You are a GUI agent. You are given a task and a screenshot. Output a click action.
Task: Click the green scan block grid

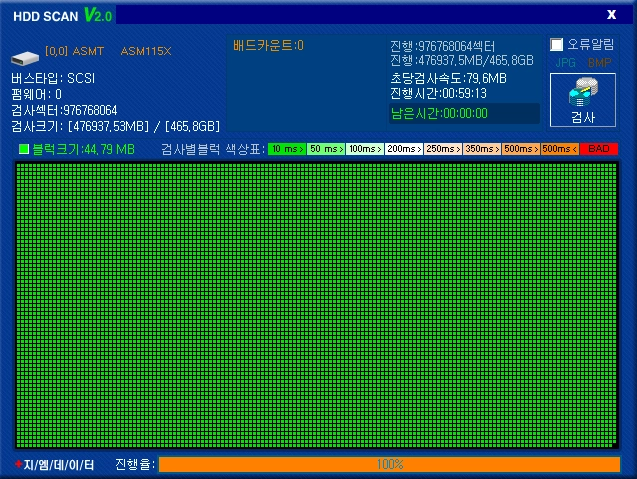[x=317, y=306]
